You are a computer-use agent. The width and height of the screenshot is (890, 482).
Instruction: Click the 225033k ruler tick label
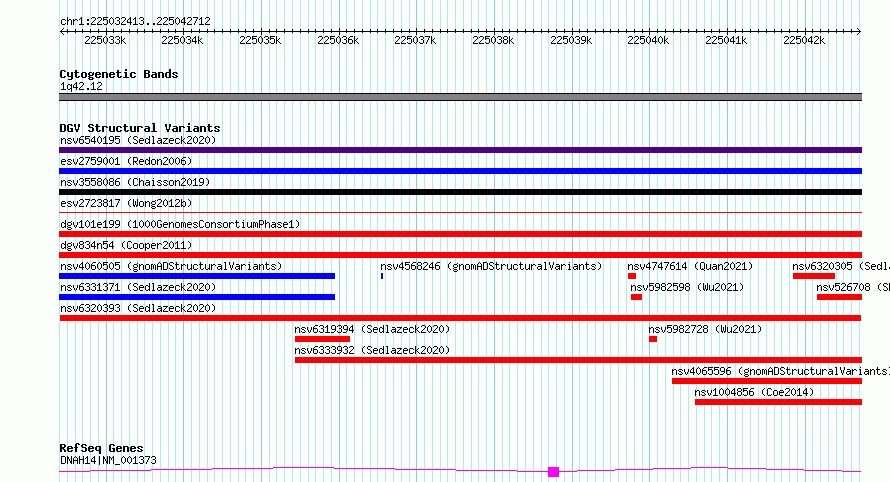pyautogui.click(x=105, y=40)
